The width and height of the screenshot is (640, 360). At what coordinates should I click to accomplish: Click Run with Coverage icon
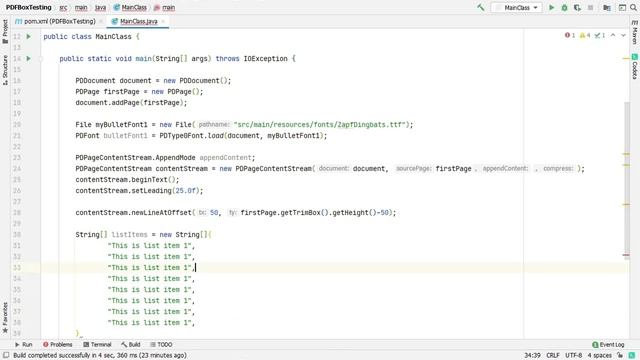[577, 7]
